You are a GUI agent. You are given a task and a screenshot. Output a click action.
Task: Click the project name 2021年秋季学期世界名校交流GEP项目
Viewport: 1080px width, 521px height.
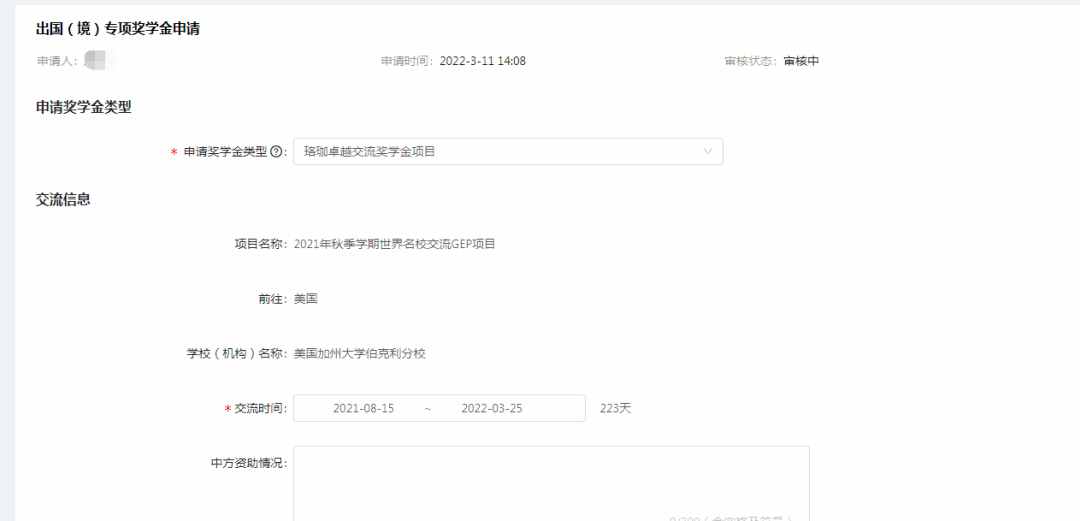tap(394, 244)
